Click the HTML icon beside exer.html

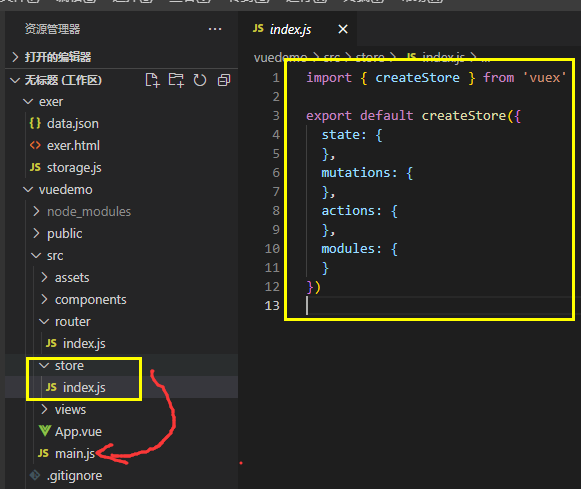(x=35, y=145)
